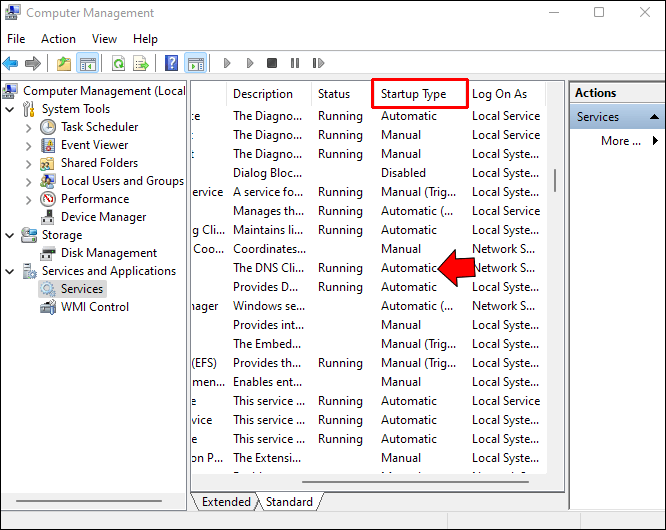The image size is (666, 530).
Task: Collapse the System Tools tree node
Action: (10, 109)
